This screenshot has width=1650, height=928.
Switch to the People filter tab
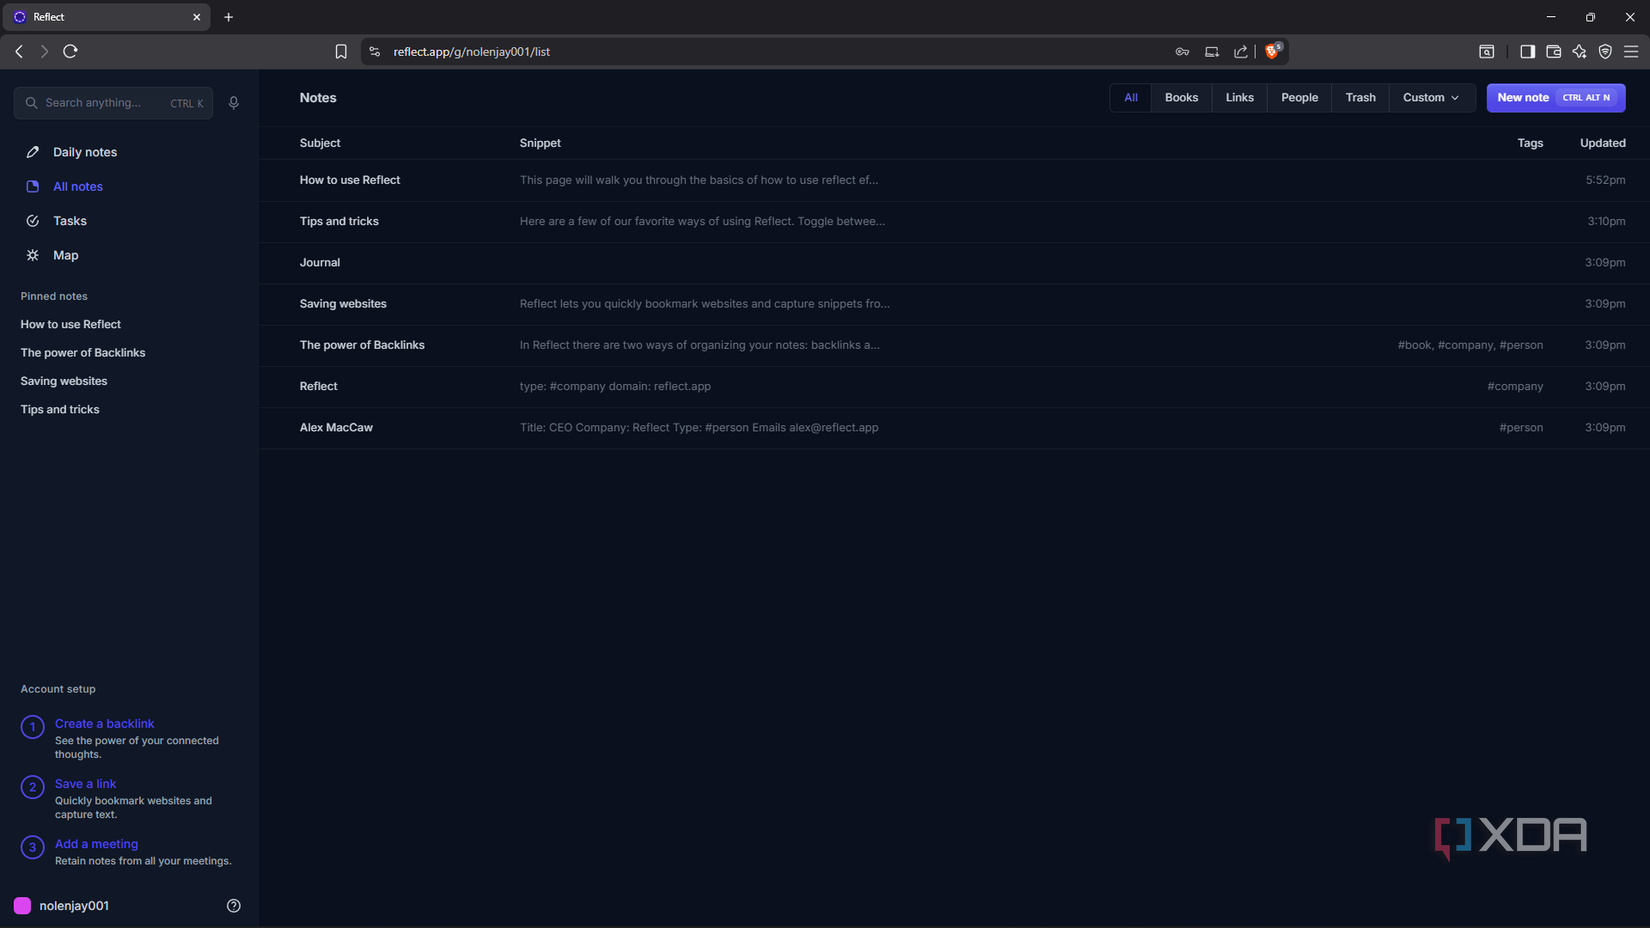pos(1299,98)
